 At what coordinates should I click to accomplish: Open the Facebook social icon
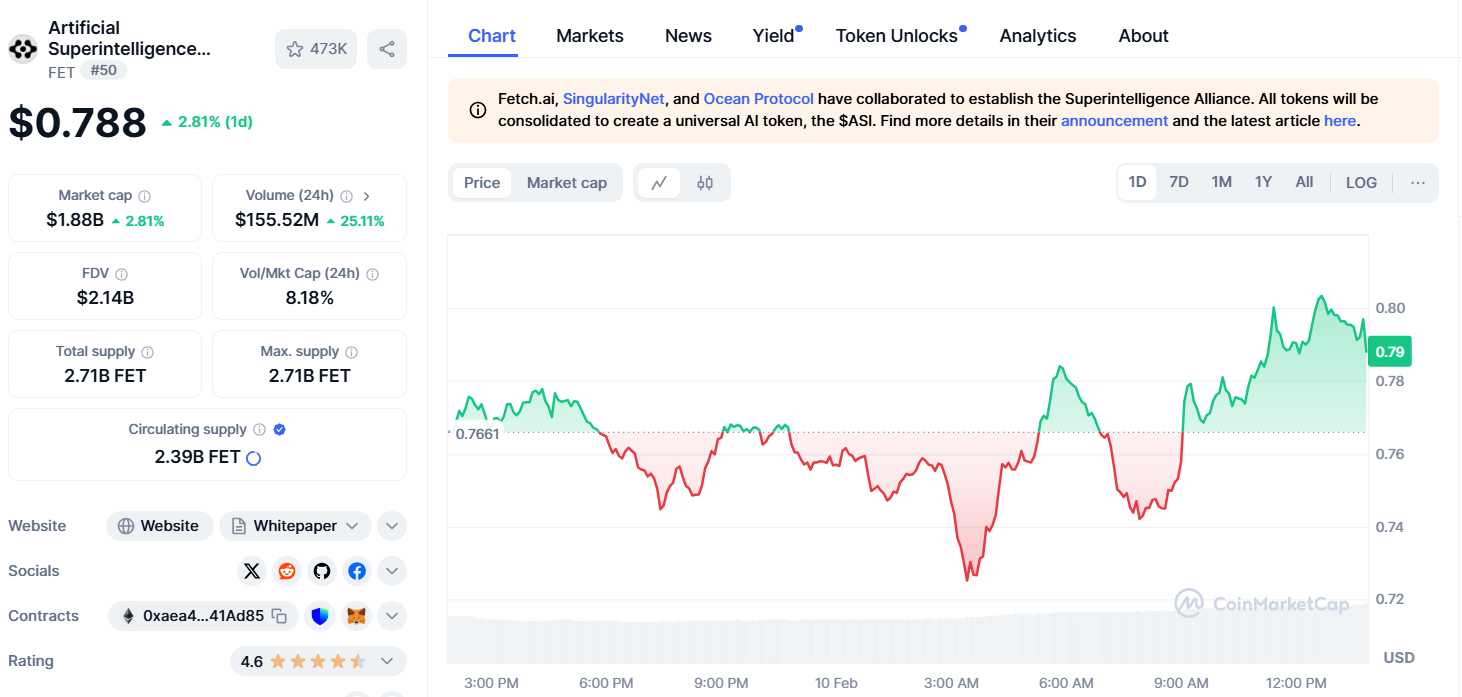click(357, 571)
